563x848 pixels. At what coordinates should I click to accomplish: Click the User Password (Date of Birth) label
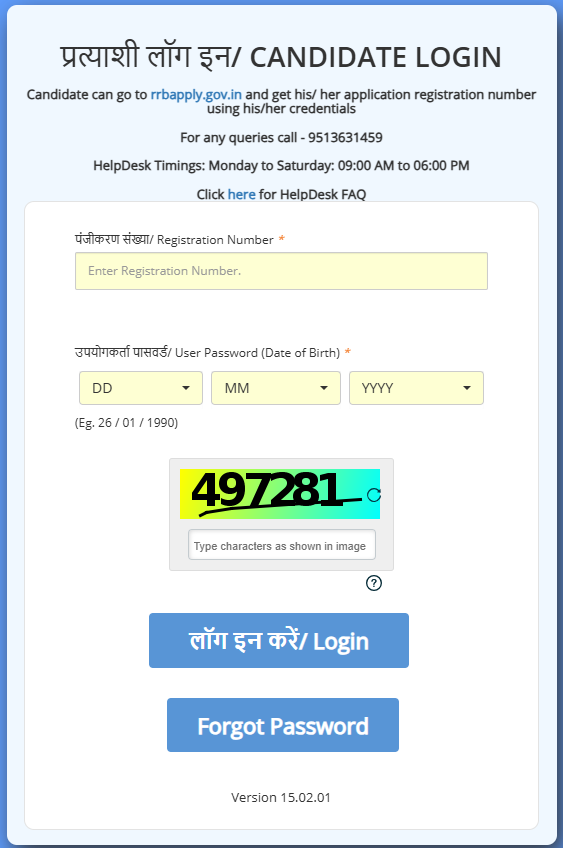[208, 353]
